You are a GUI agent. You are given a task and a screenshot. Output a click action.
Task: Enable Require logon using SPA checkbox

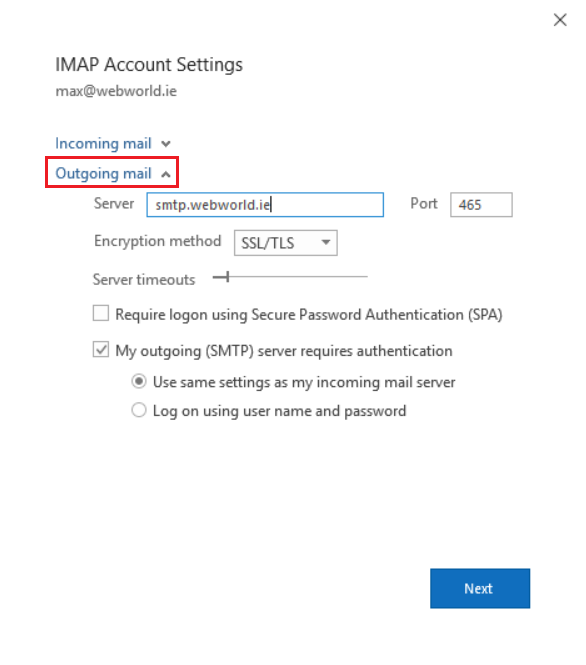tap(101, 313)
